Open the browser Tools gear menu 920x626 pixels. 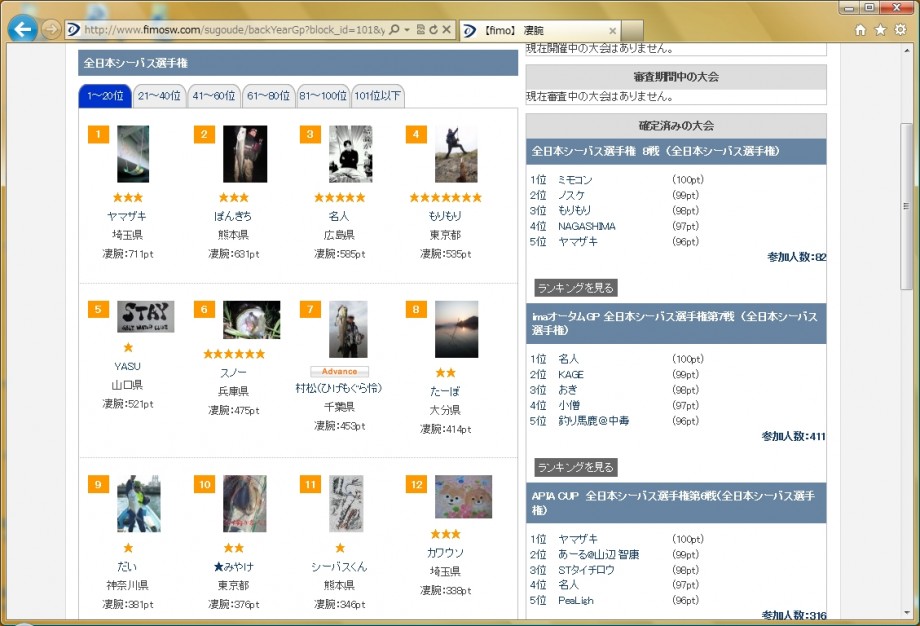(901, 30)
